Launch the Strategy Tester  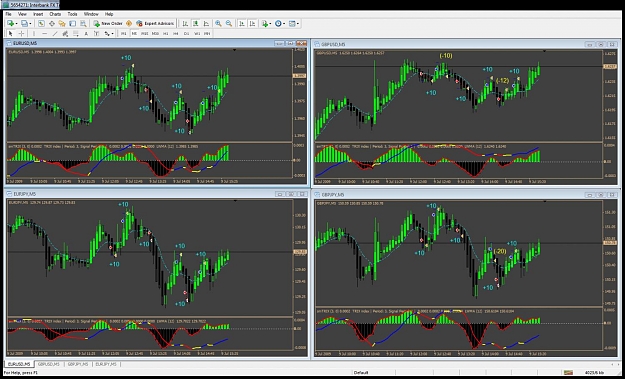pos(83,24)
